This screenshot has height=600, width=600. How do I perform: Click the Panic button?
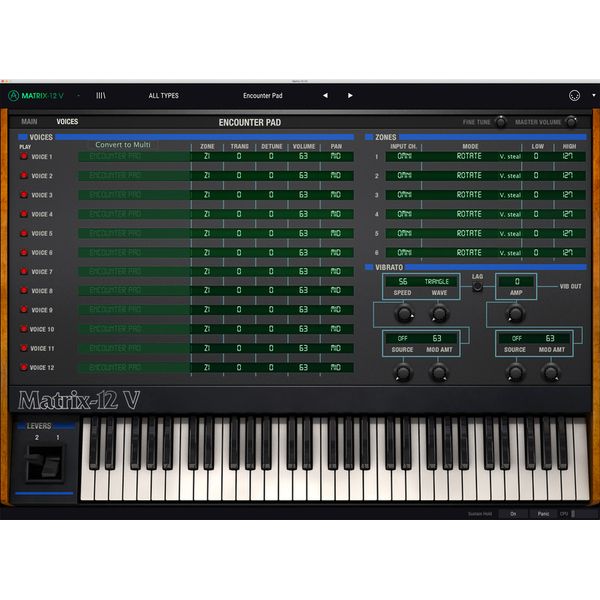tap(543, 514)
